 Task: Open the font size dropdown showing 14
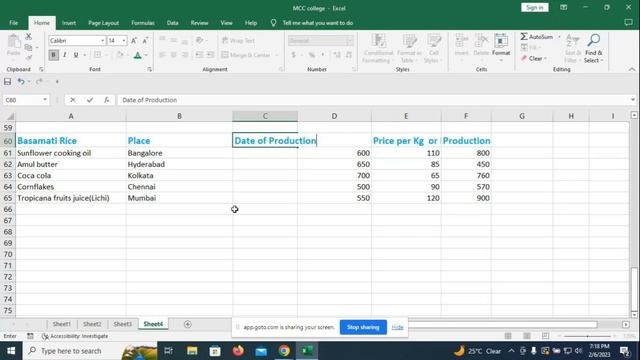[x=124, y=41]
